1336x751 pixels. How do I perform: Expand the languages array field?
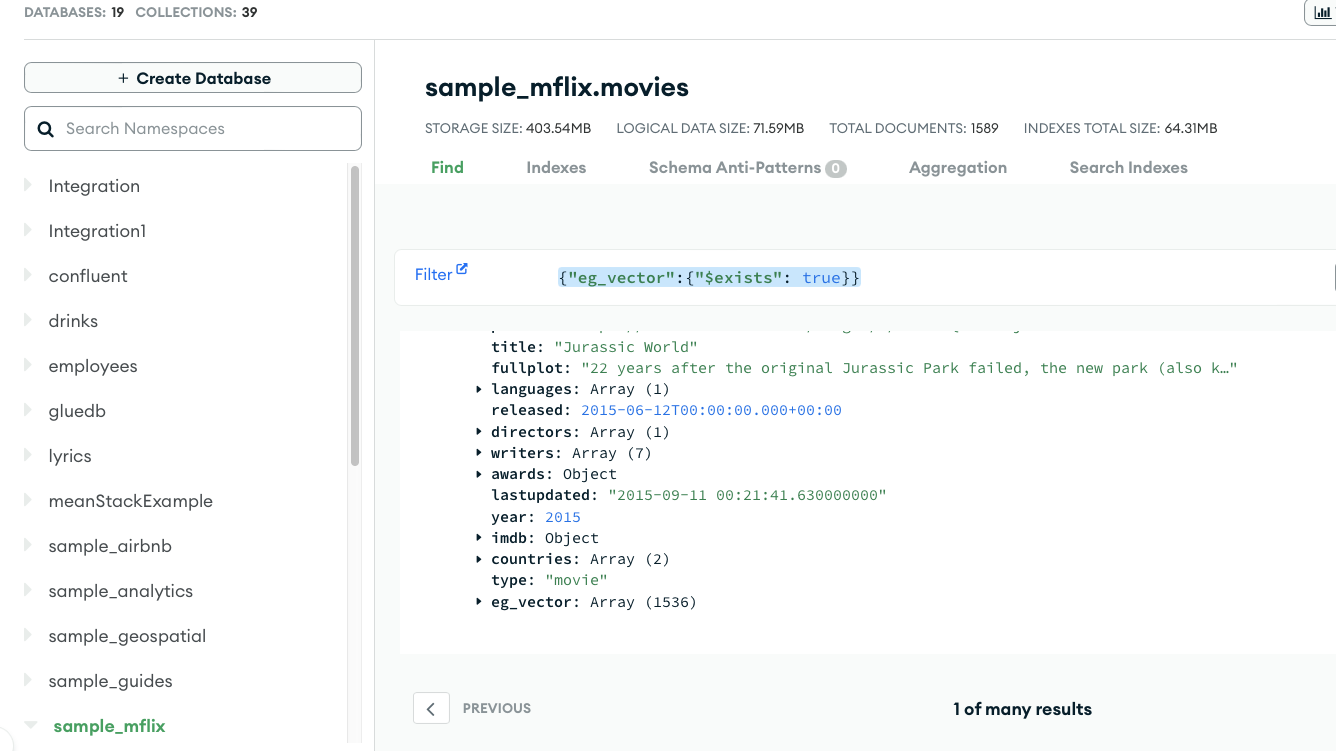480,389
